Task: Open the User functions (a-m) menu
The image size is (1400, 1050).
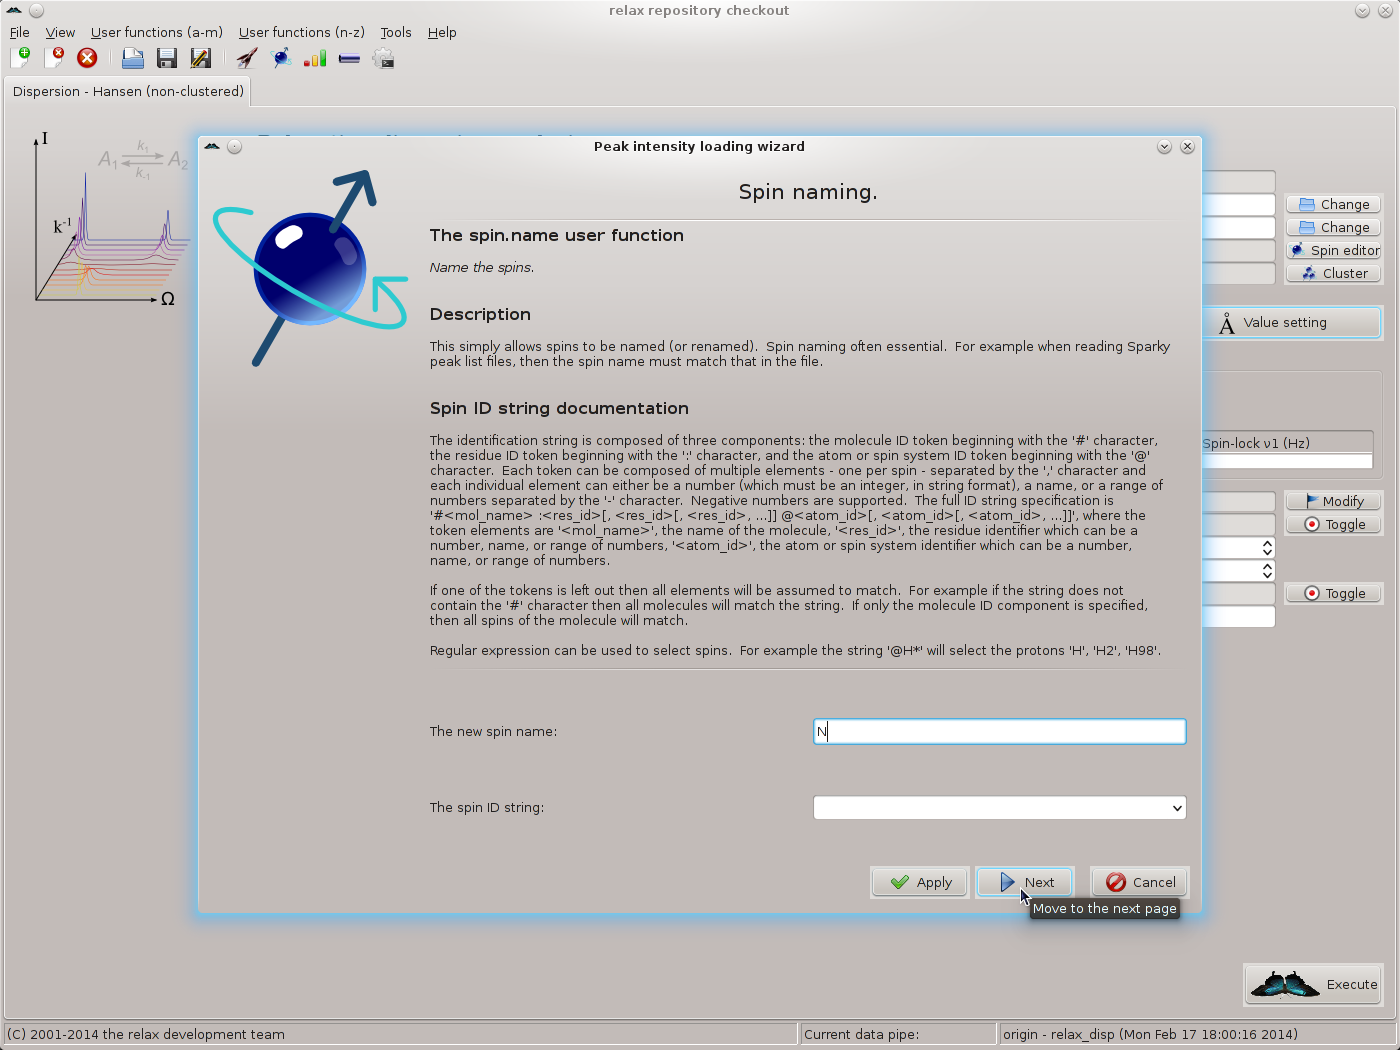Action: (x=156, y=32)
